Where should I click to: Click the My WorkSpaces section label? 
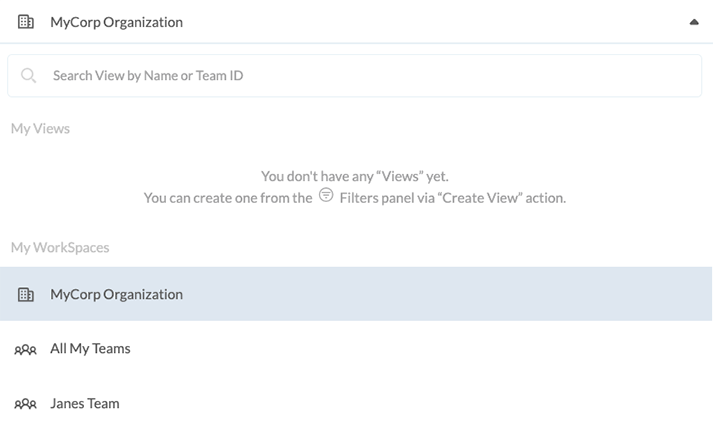coord(60,247)
